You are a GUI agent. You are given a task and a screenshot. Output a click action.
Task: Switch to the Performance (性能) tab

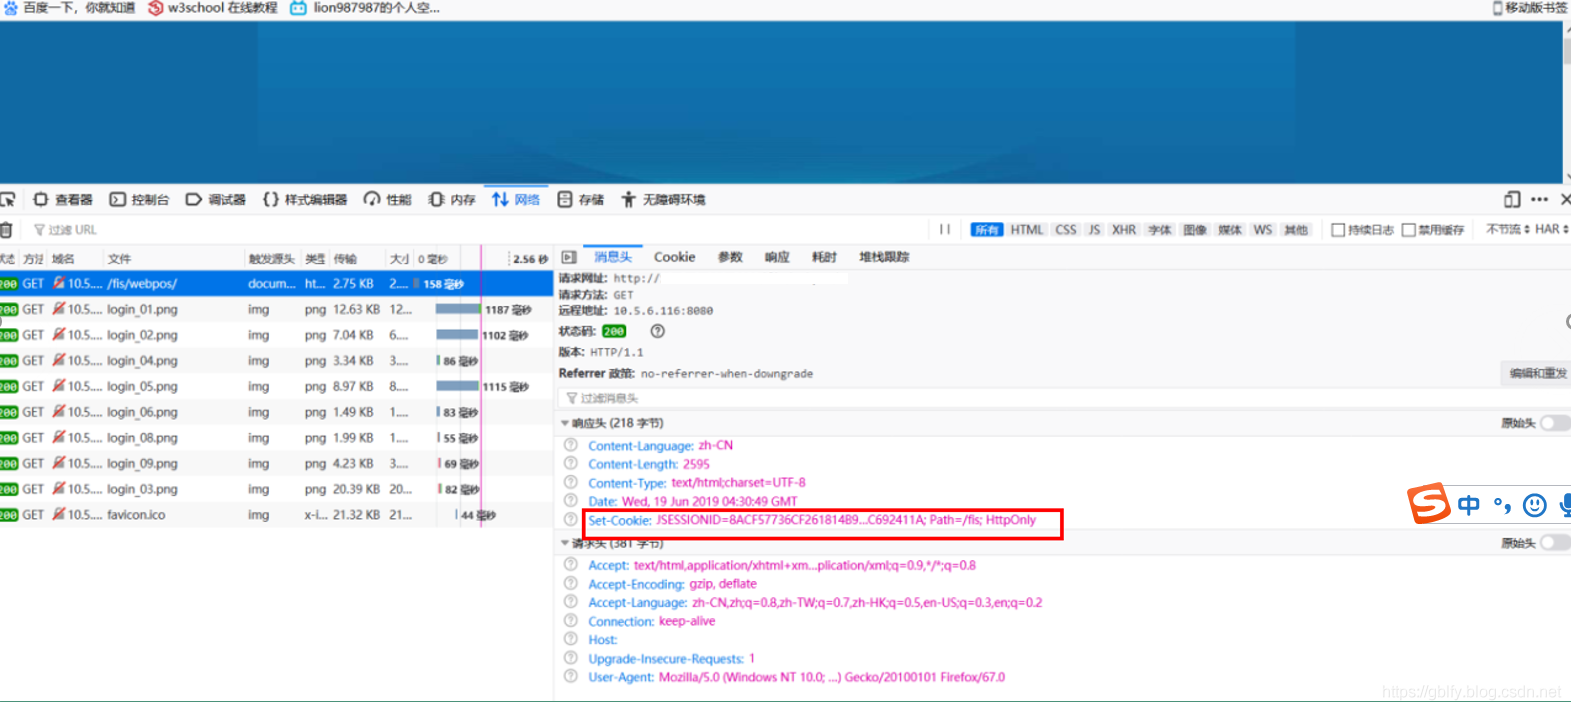[388, 200]
